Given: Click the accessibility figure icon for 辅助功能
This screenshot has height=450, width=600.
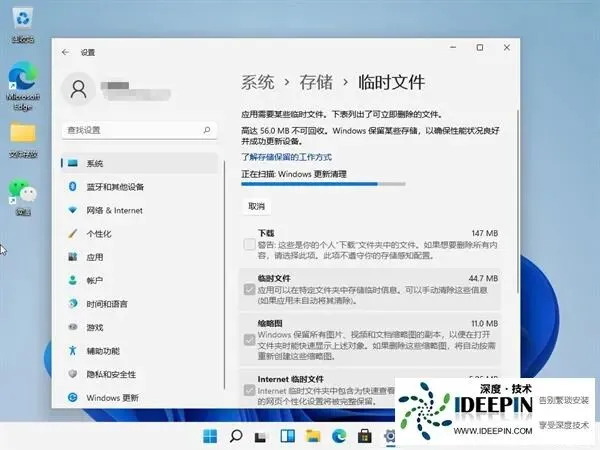Looking at the screenshot, I should coord(73,350).
